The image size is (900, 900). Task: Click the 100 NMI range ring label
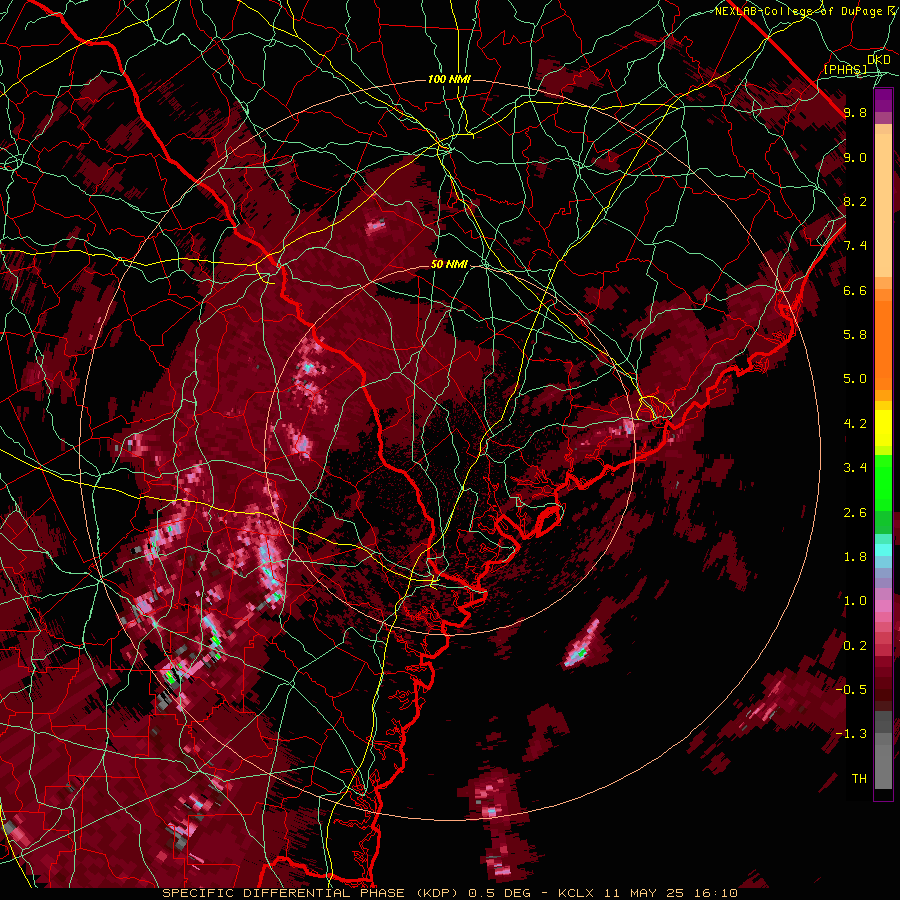pyautogui.click(x=449, y=79)
